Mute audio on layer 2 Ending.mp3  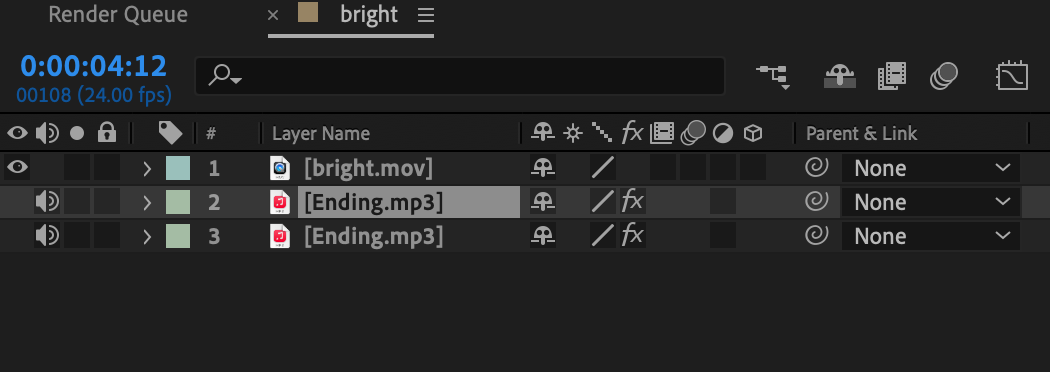tap(47, 201)
